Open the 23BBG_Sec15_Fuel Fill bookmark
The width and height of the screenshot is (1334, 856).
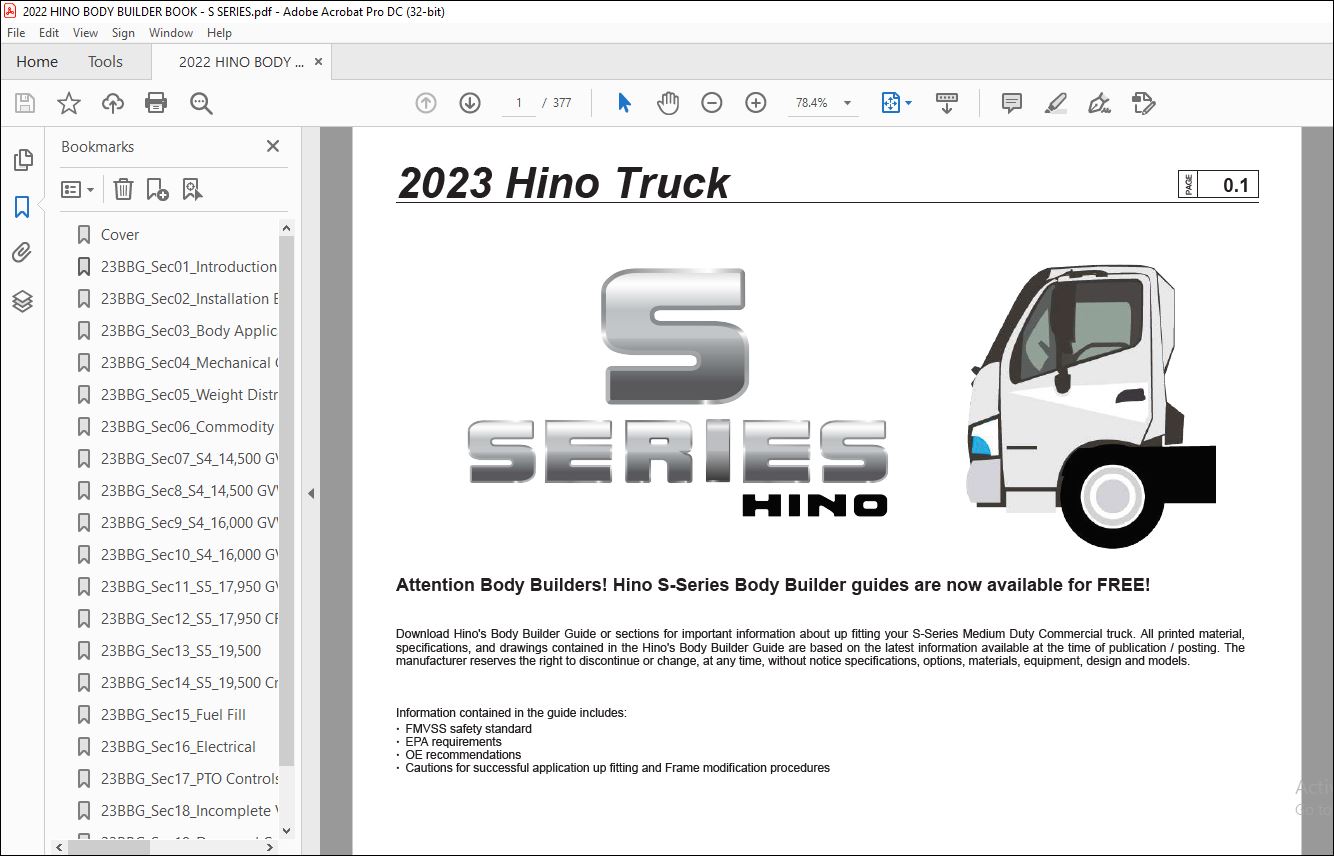[x=173, y=715]
